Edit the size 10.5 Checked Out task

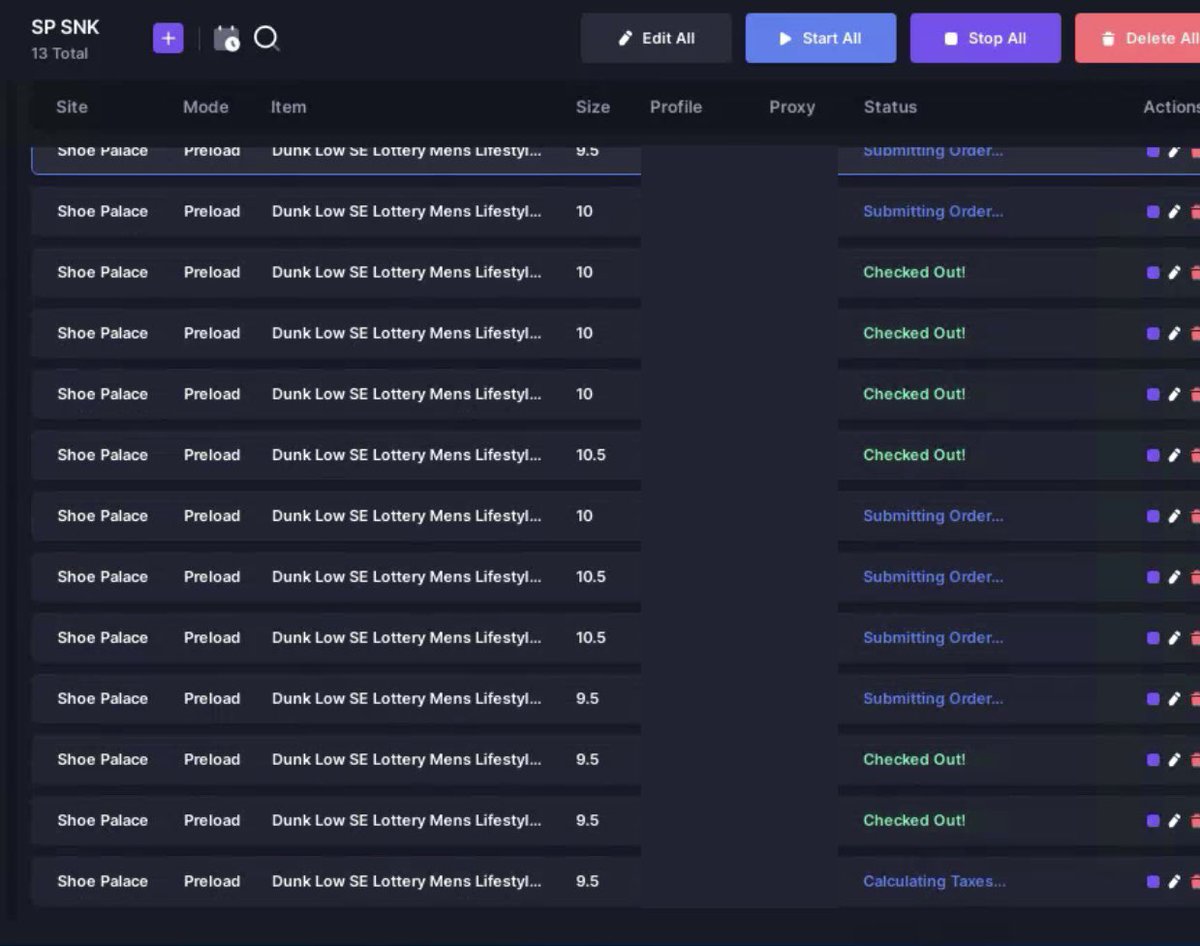tap(1174, 455)
